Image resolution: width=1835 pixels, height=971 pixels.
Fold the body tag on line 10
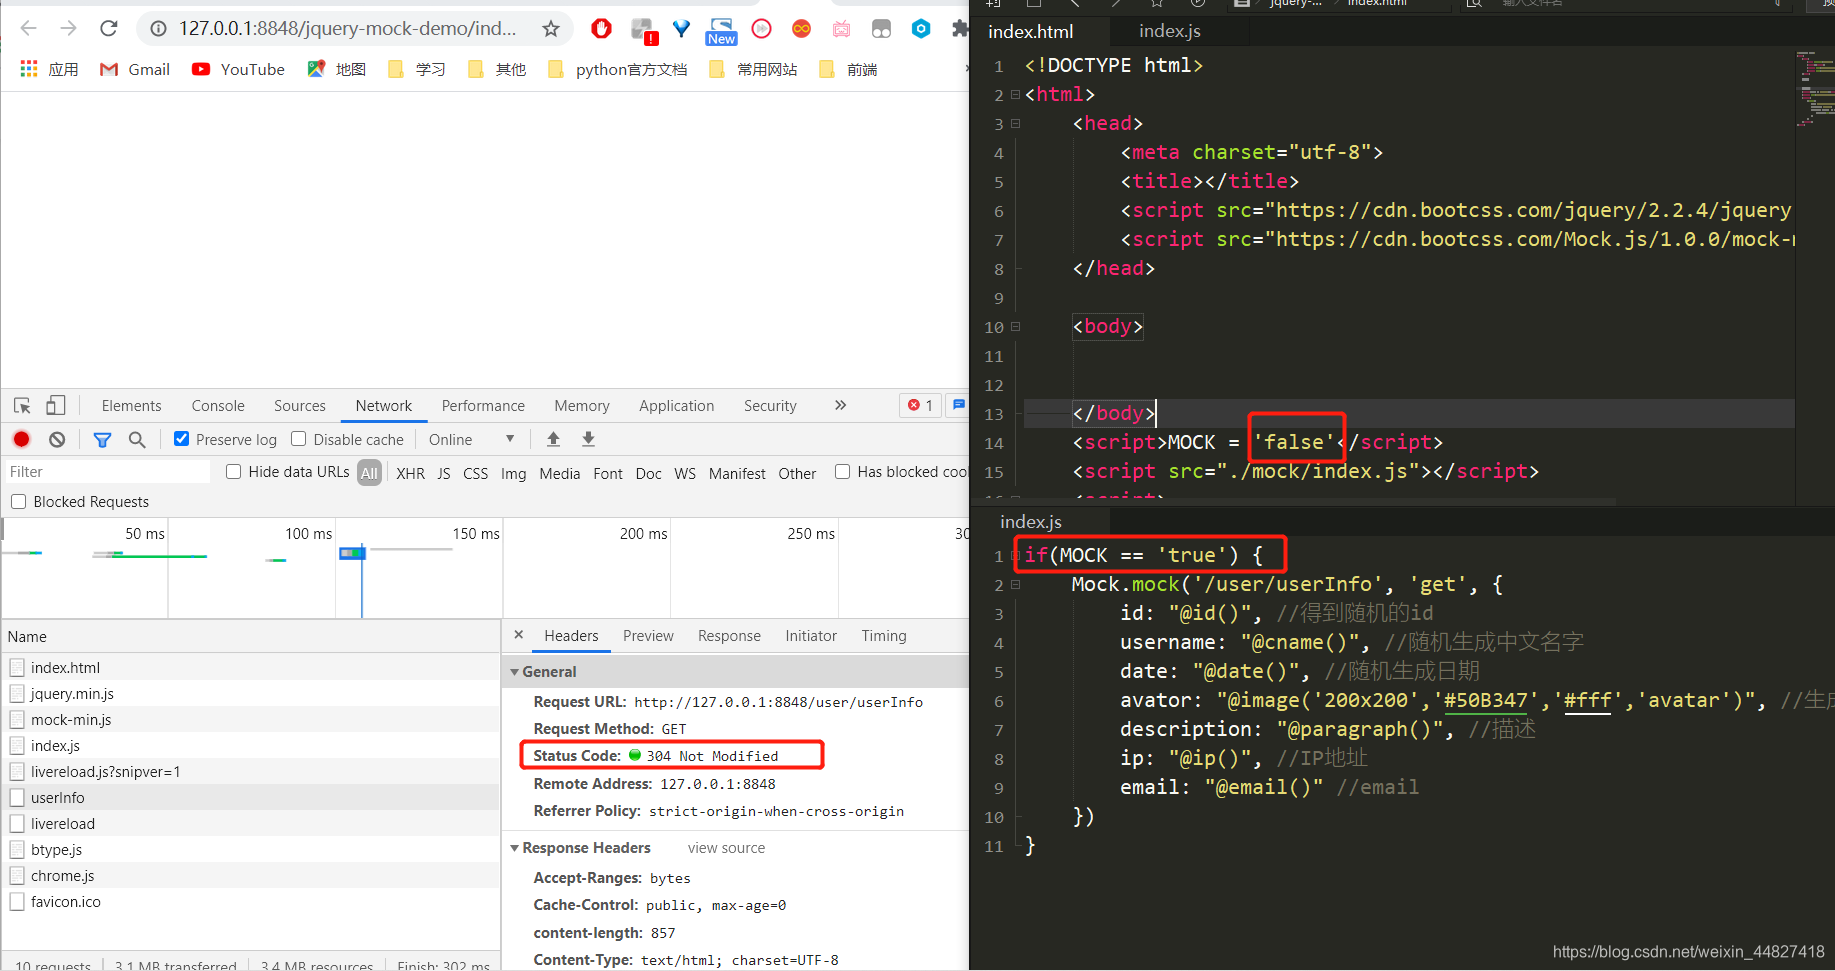pyautogui.click(x=1015, y=327)
